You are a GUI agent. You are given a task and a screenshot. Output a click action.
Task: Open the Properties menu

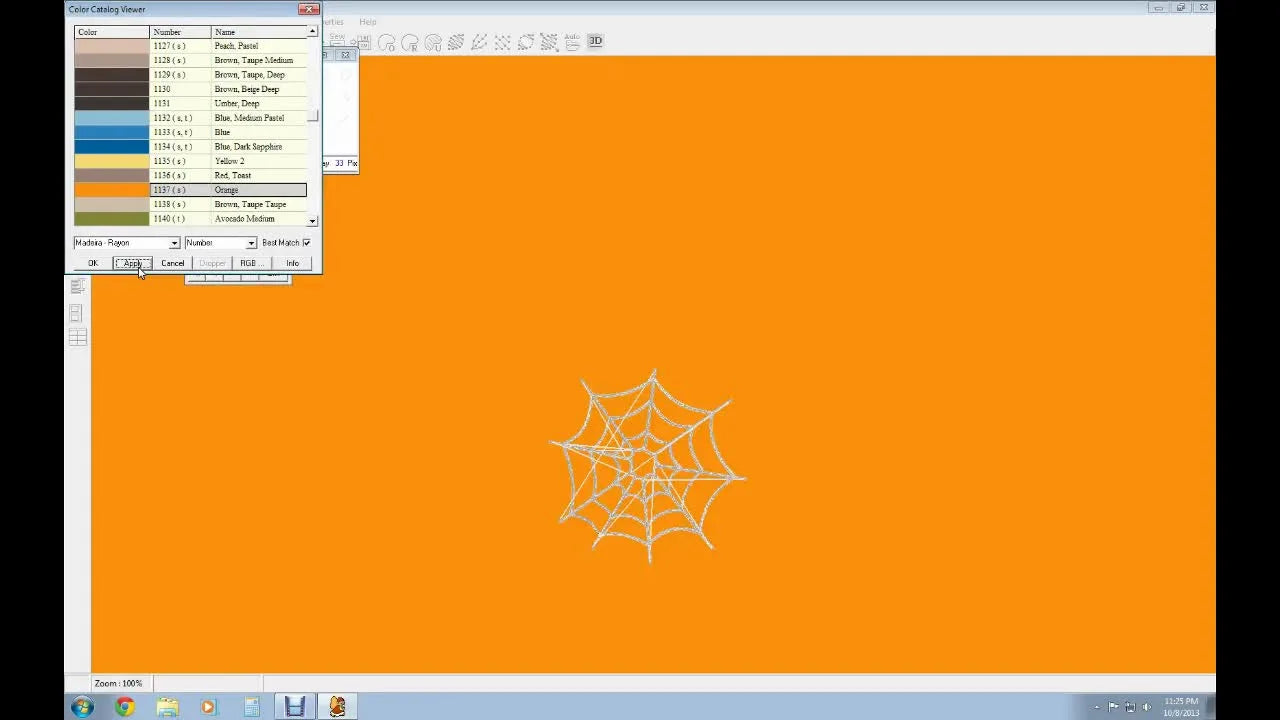[332, 21]
